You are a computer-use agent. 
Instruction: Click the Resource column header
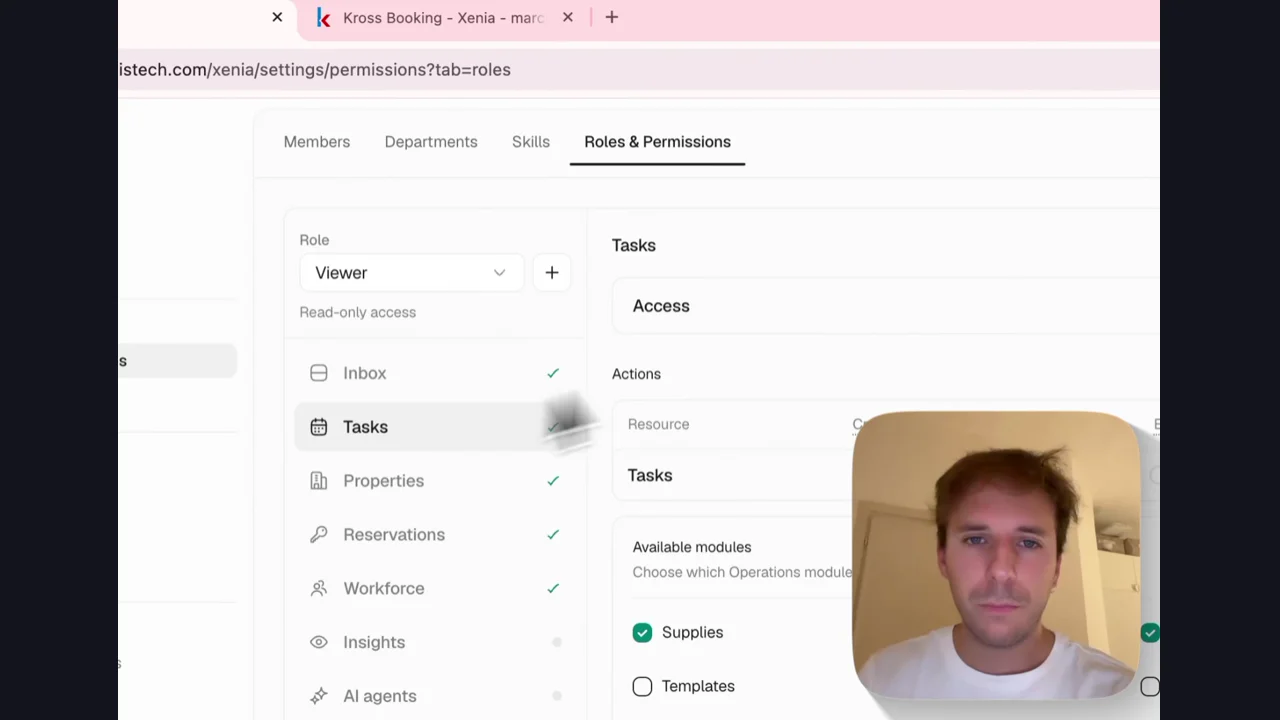658,424
